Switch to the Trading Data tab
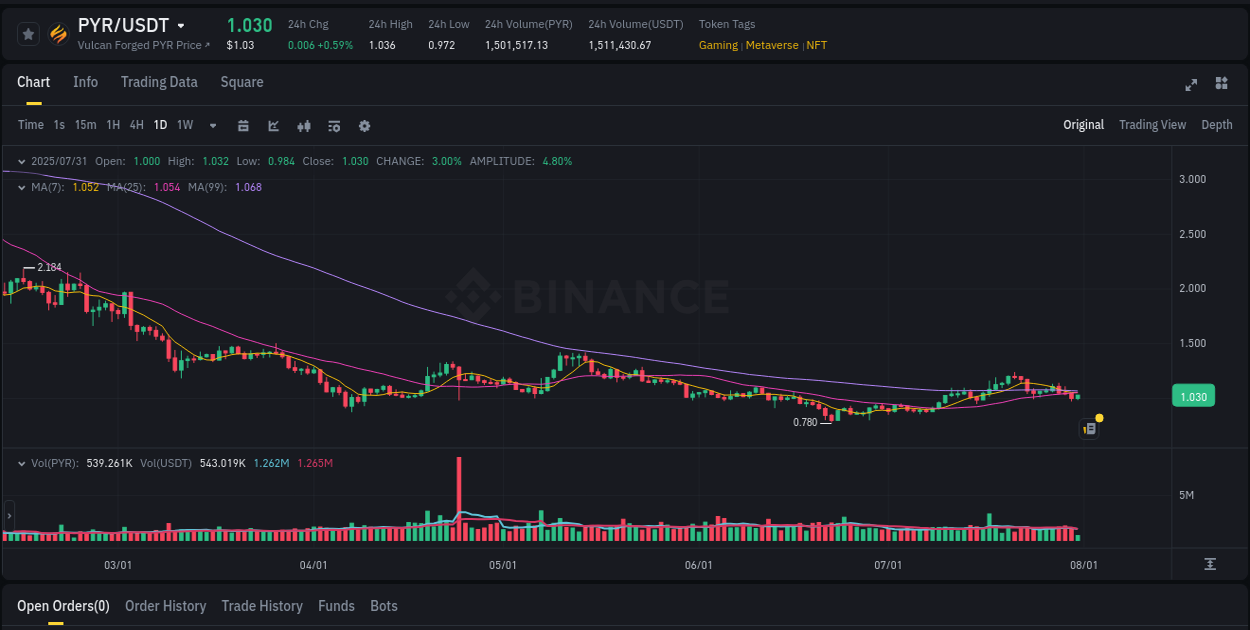The width and height of the screenshot is (1250, 630). 159,82
